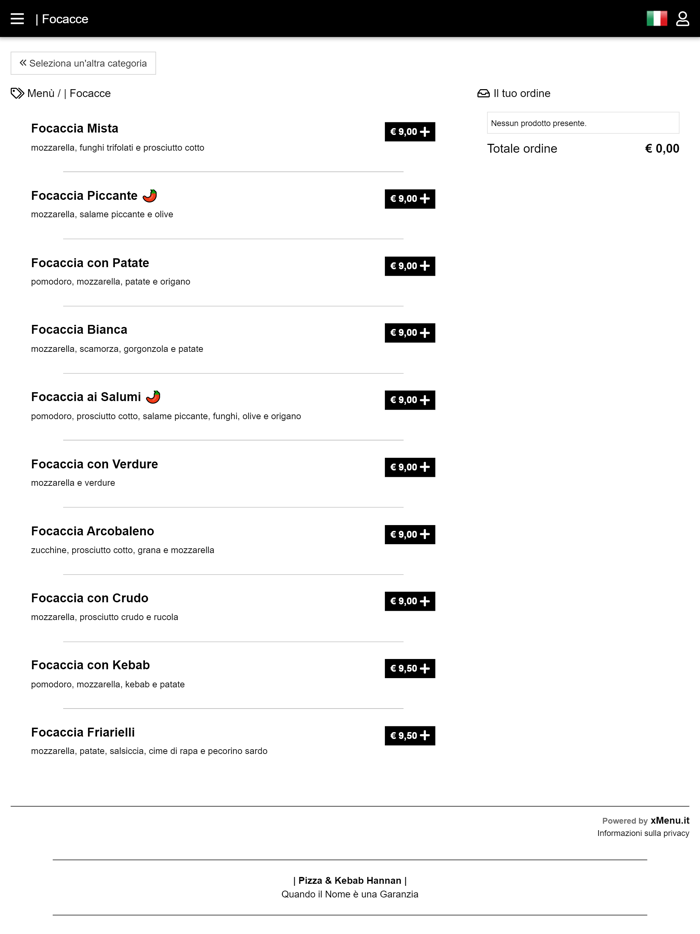Open Informazioni sulla privacy link
This screenshot has height=934, width=700.
tap(643, 833)
